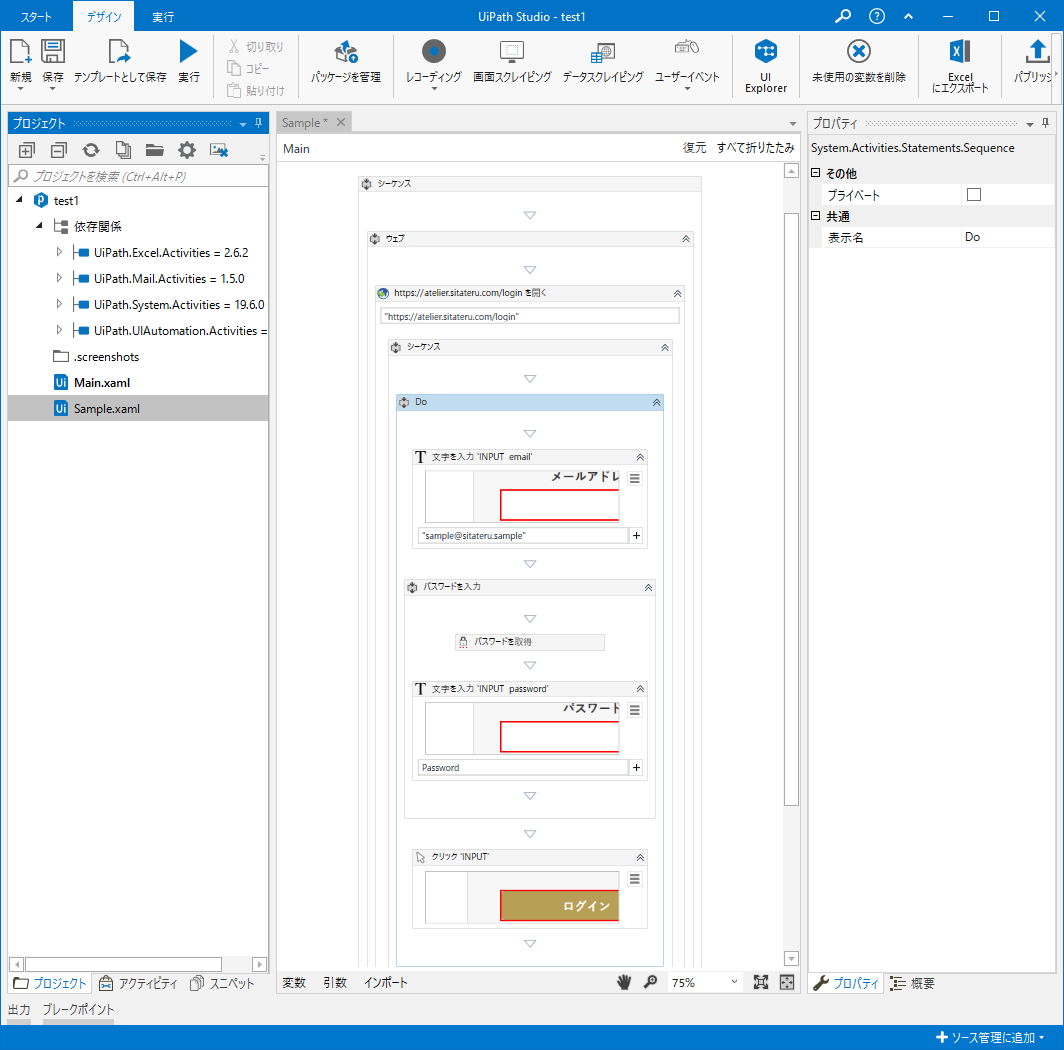Click ソース管理に追加 in status bar
This screenshot has height=1050, width=1064.
point(990,1037)
